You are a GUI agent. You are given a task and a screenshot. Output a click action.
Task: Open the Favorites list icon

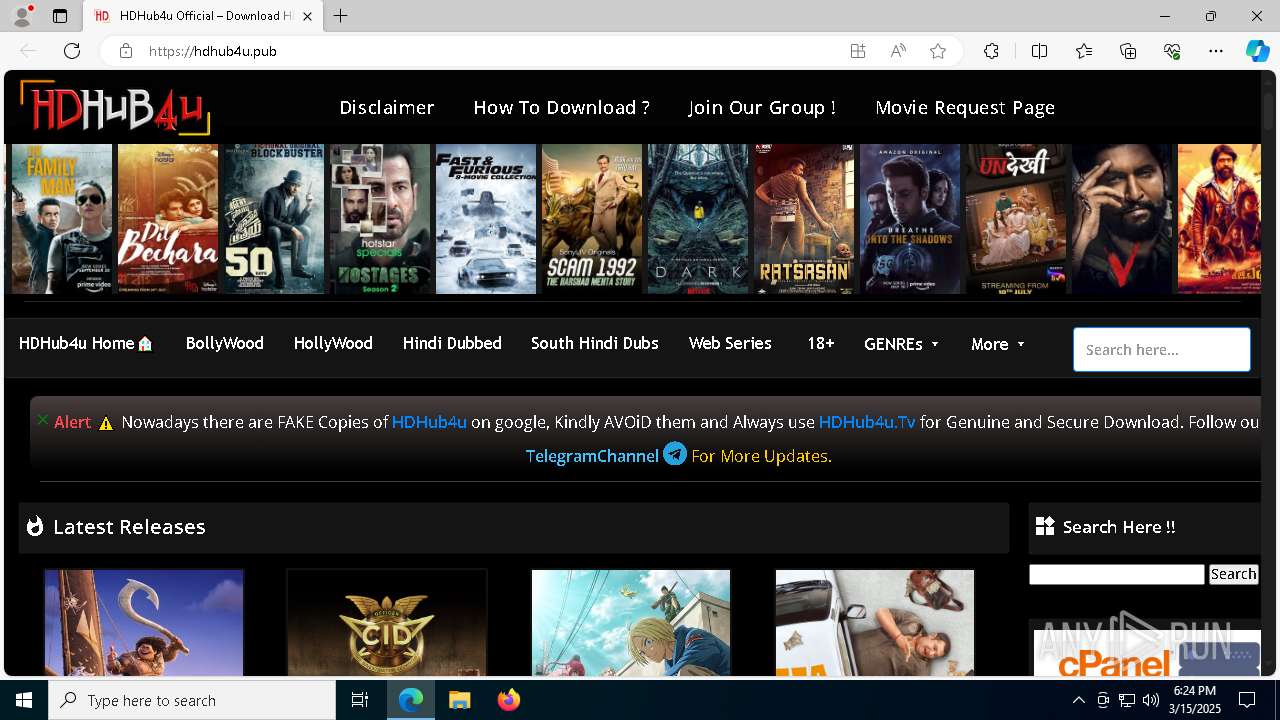(1084, 51)
